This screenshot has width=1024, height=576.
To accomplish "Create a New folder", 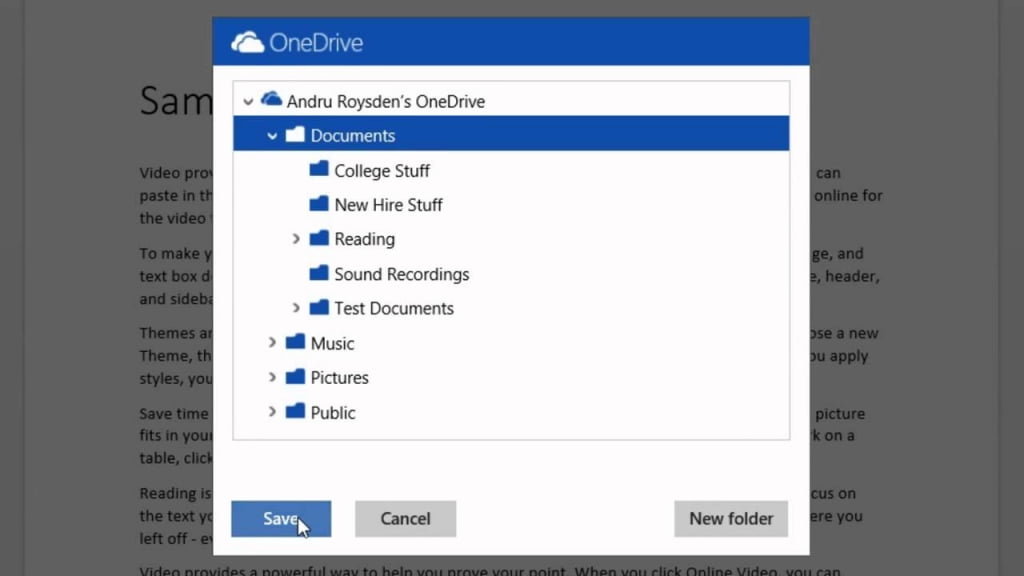I will point(731,518).
